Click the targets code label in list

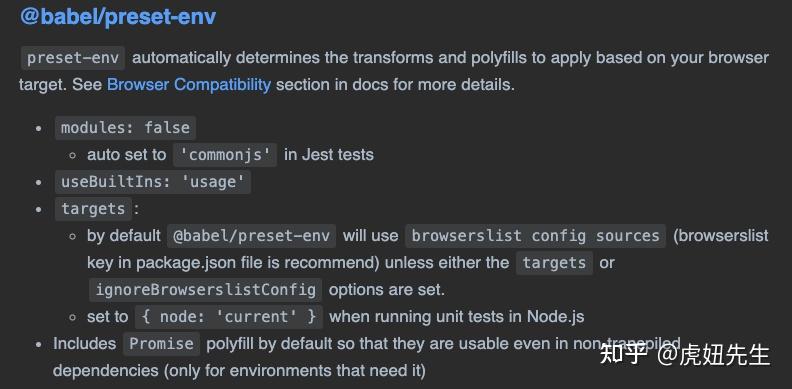pos(93,209)
